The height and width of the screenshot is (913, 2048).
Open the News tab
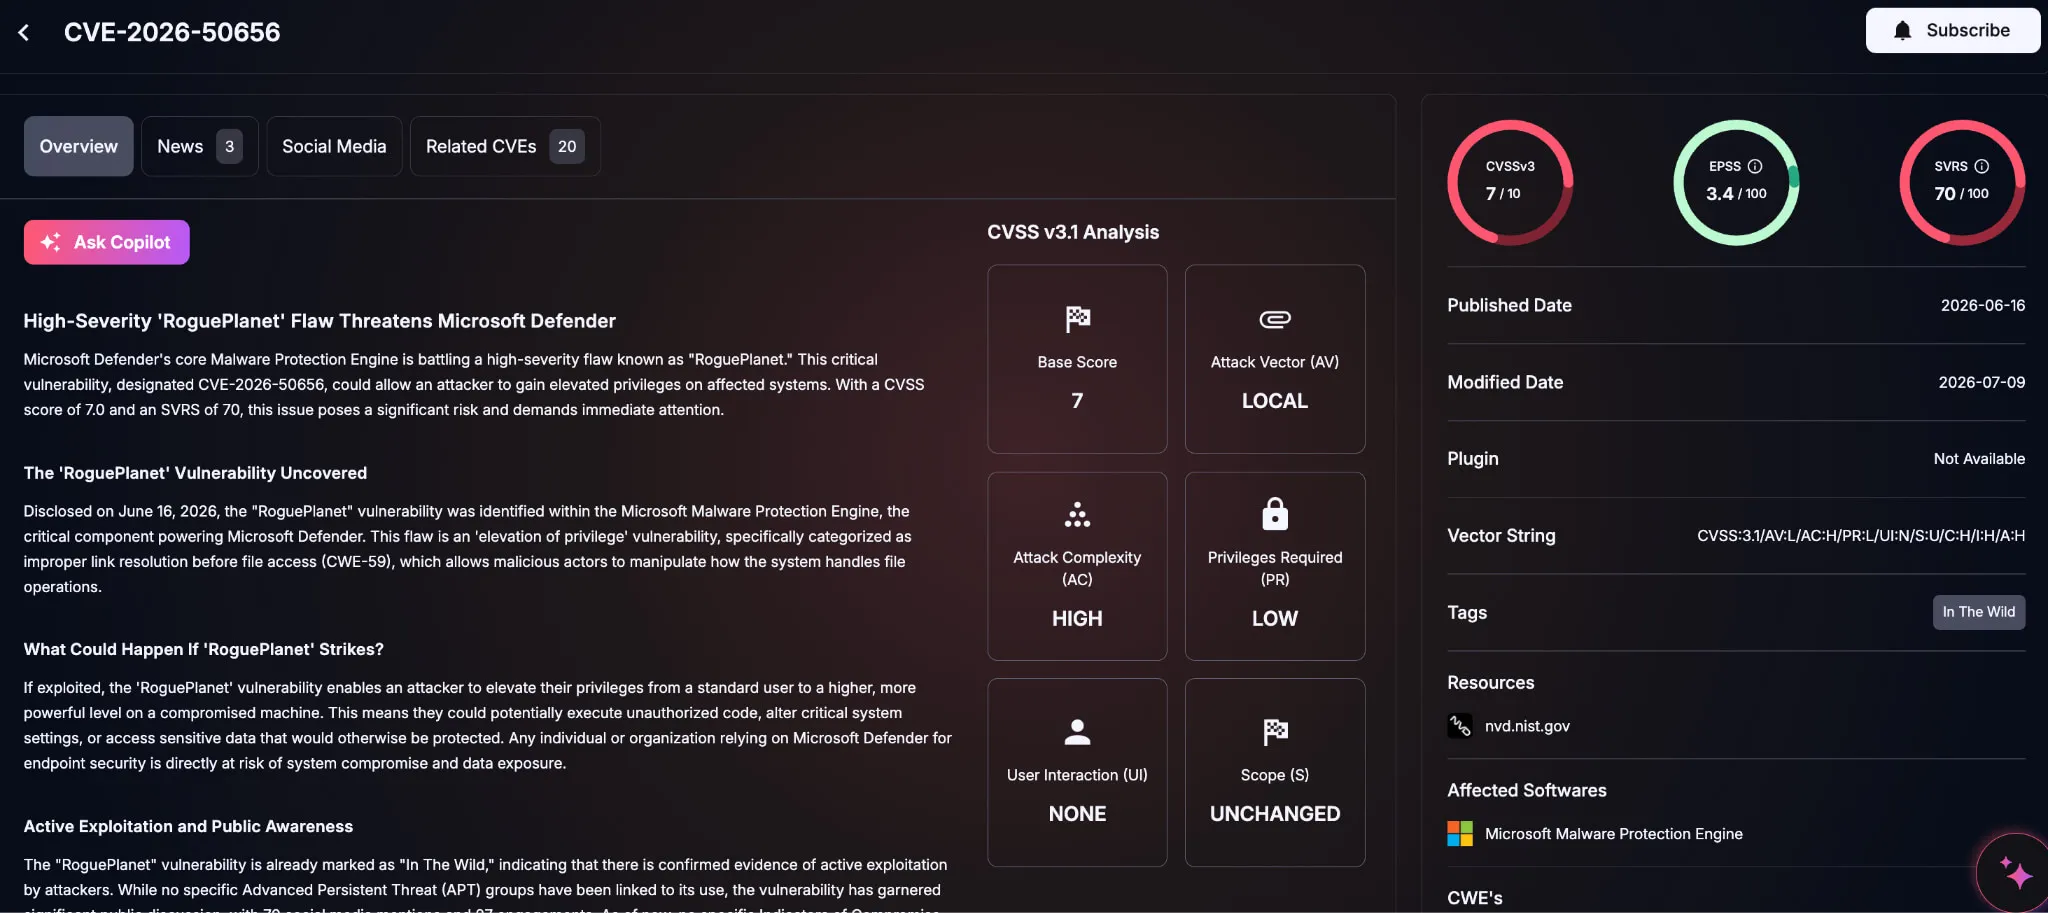tap(200, 146)
